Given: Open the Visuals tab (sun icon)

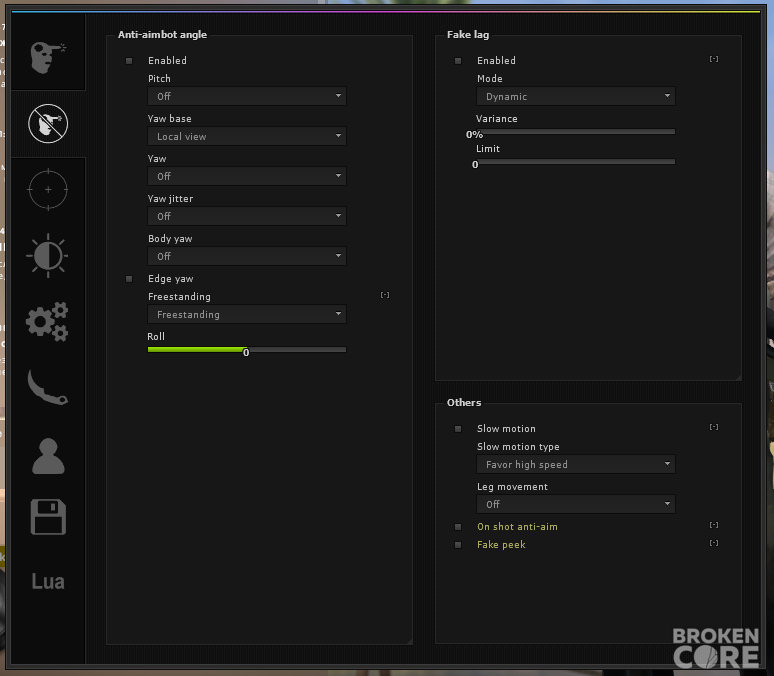Looking at the screenshot, I should [48, 255].
